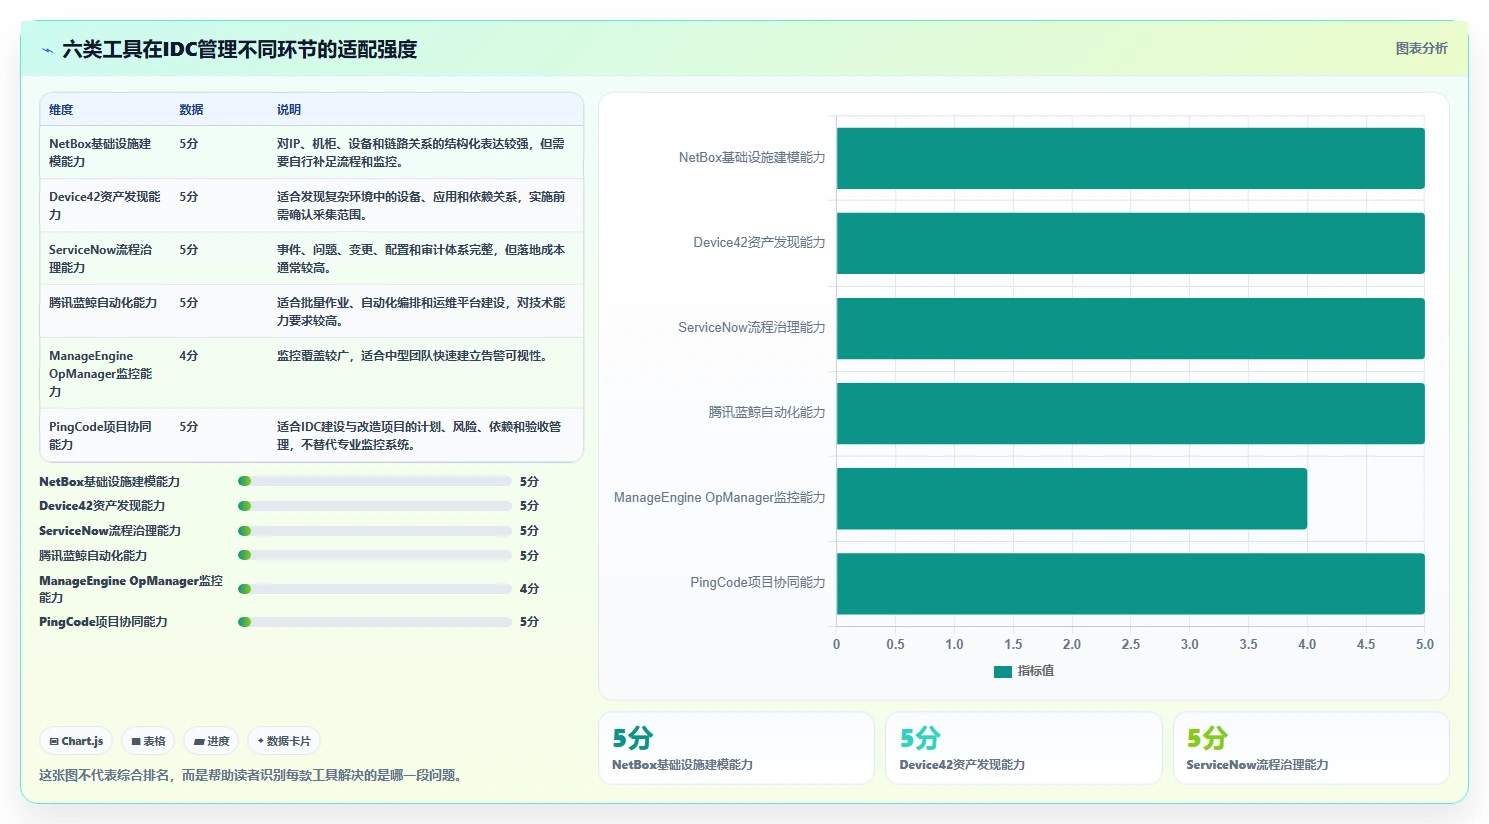Select the ServiceNow流程治理能力 table cell

pos(104,258)
